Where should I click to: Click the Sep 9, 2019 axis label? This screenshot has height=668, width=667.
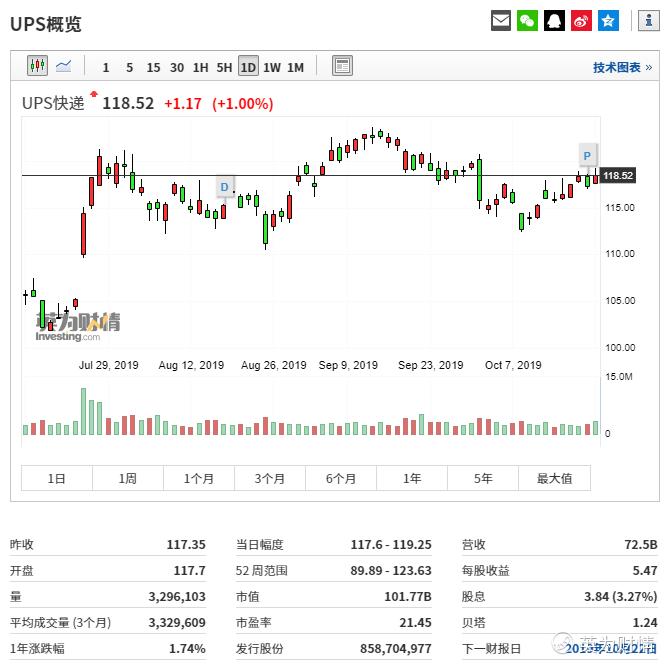[x=348, y=365]
